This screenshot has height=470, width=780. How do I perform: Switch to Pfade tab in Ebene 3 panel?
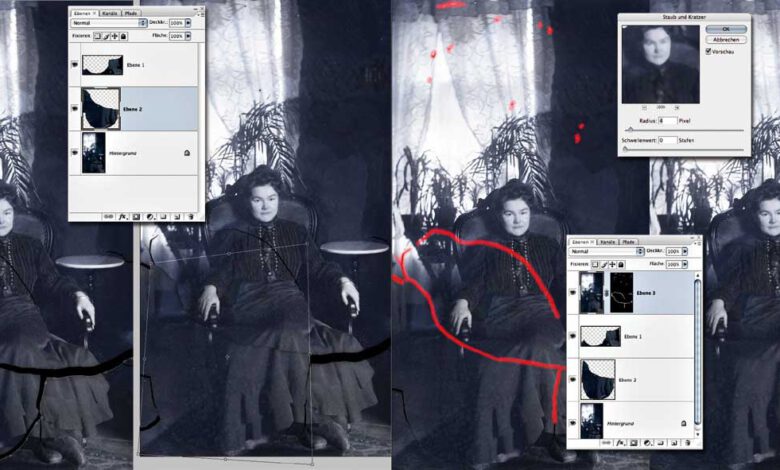[628, 242]
